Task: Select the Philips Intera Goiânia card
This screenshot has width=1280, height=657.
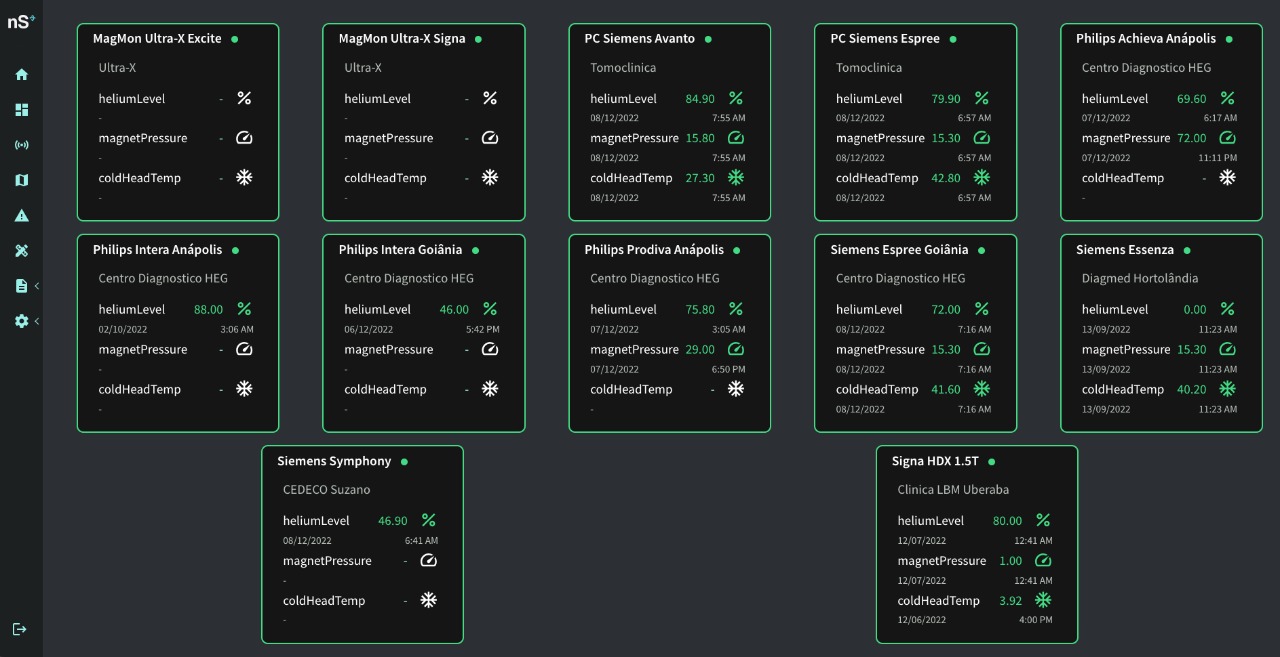Action: point(424,332)
